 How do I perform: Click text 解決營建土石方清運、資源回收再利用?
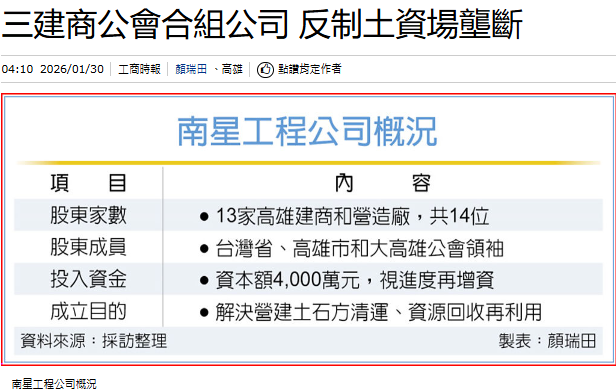[x=379, y=312]
